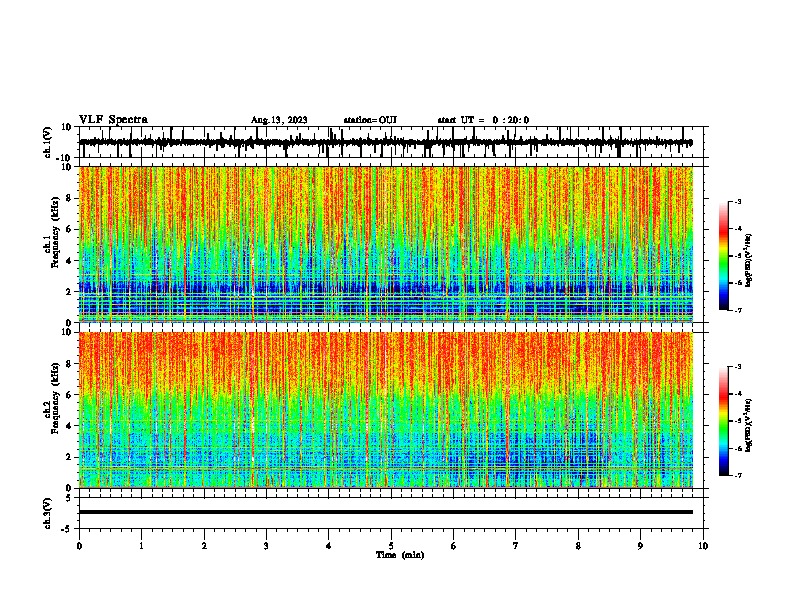Click the time axis tick label "7"
This screenshot has height=612, width=792.
(516, 546)
